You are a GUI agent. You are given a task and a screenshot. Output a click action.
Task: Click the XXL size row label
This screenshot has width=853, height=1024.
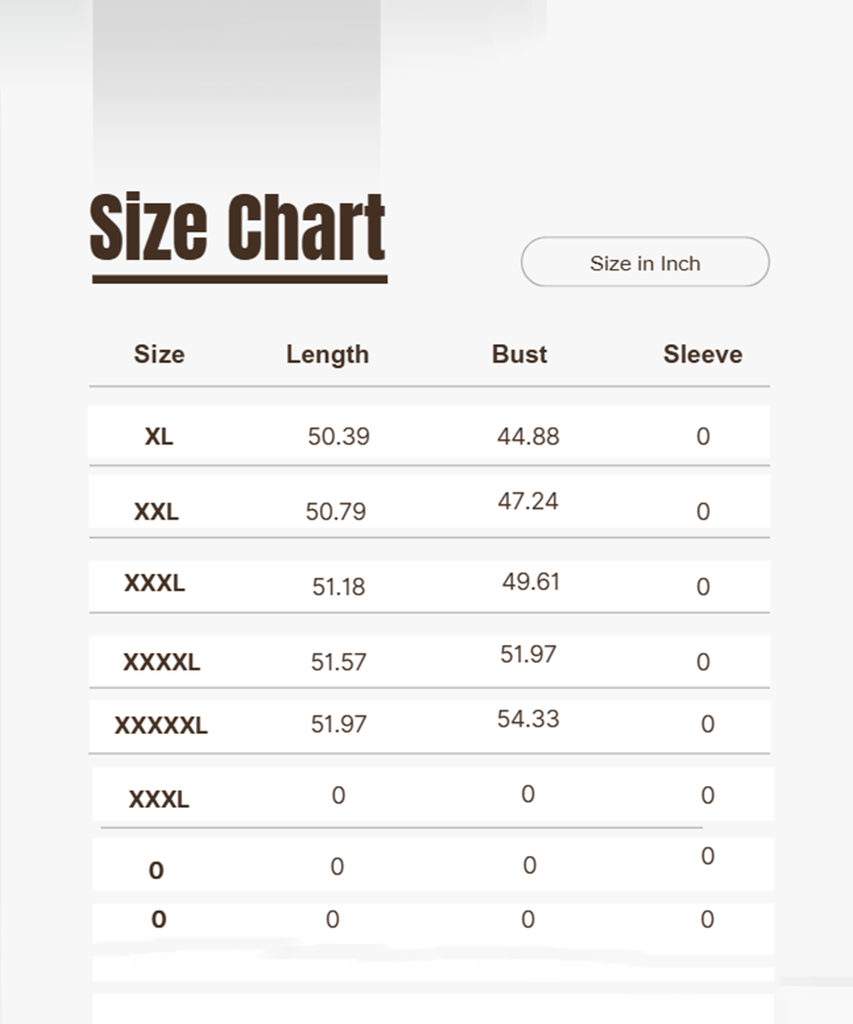click(156, 512)
